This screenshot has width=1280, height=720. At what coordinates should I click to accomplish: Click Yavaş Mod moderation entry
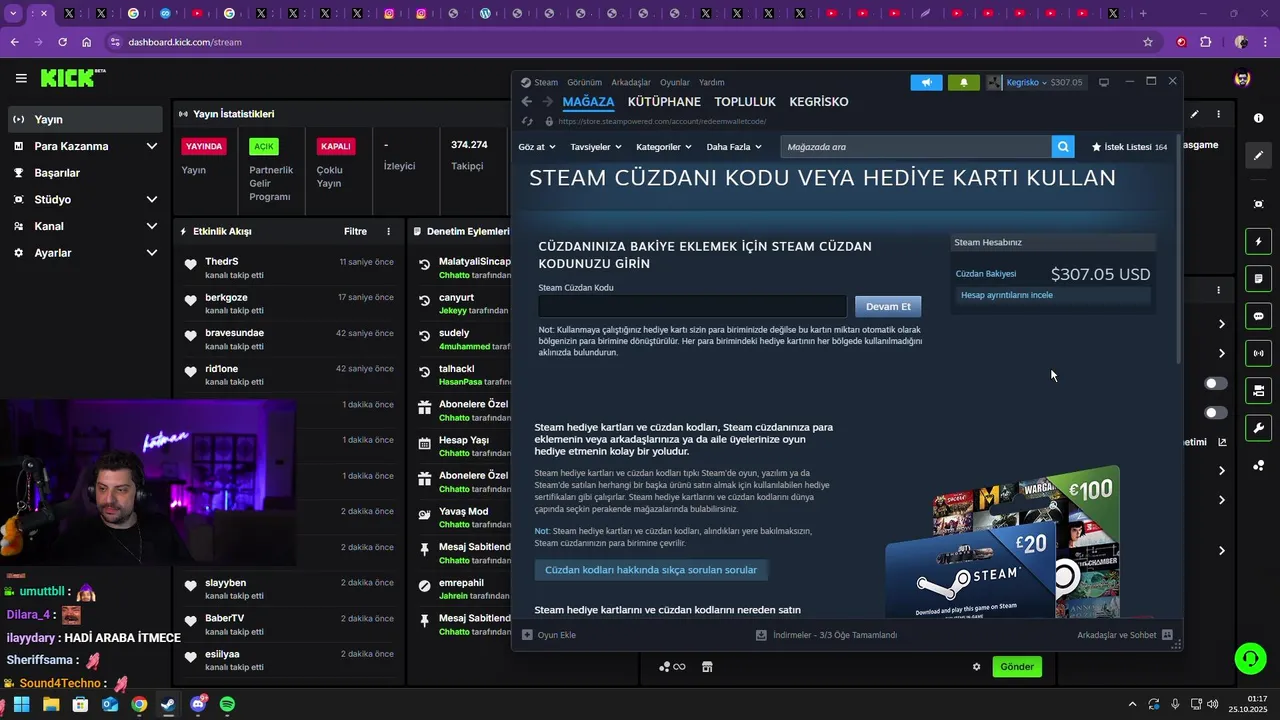point(464,518)
